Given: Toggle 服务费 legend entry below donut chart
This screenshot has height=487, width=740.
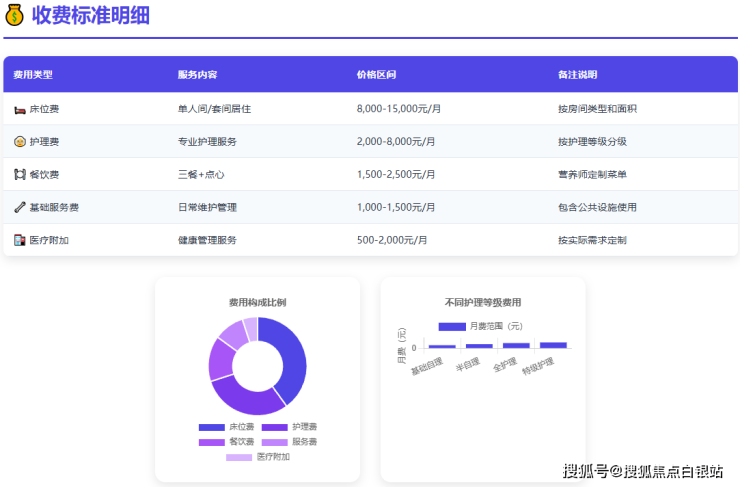Looking at the screenshot, I should [x=289, y=442].
